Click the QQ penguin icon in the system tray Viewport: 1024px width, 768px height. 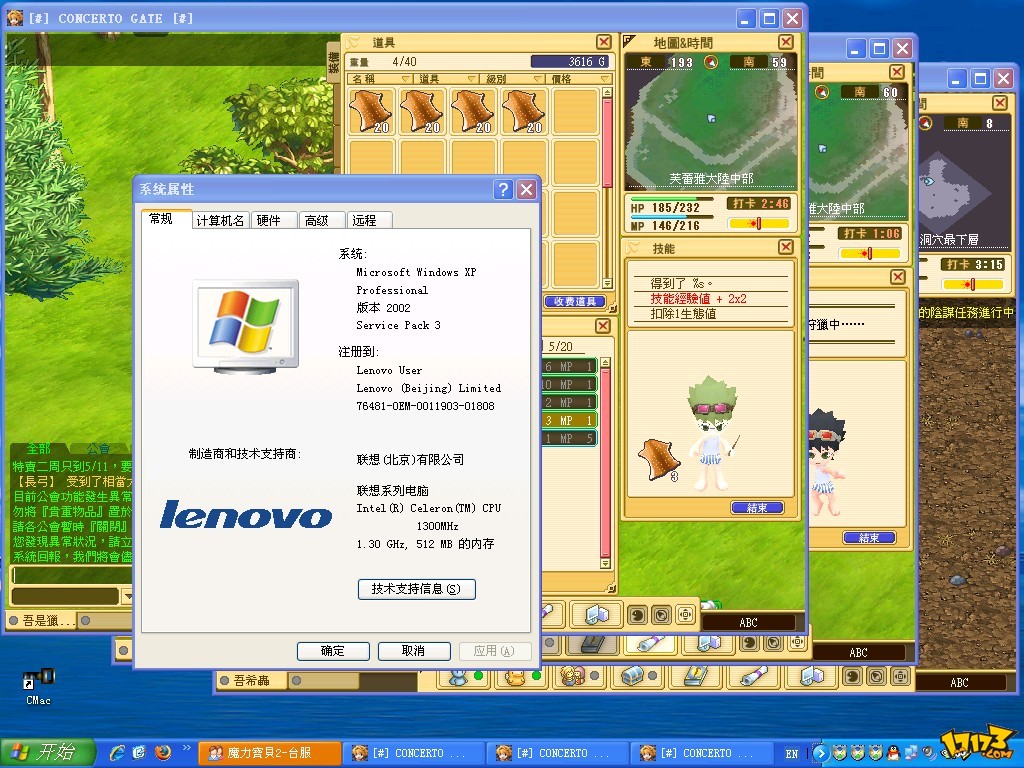click(893, 753)
